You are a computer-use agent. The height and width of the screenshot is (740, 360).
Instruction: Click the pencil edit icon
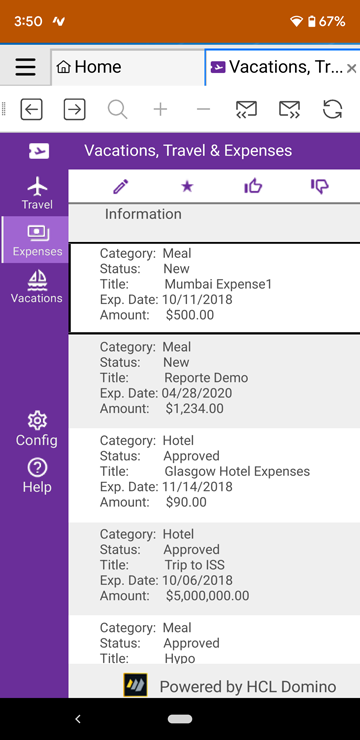(121, 187)
